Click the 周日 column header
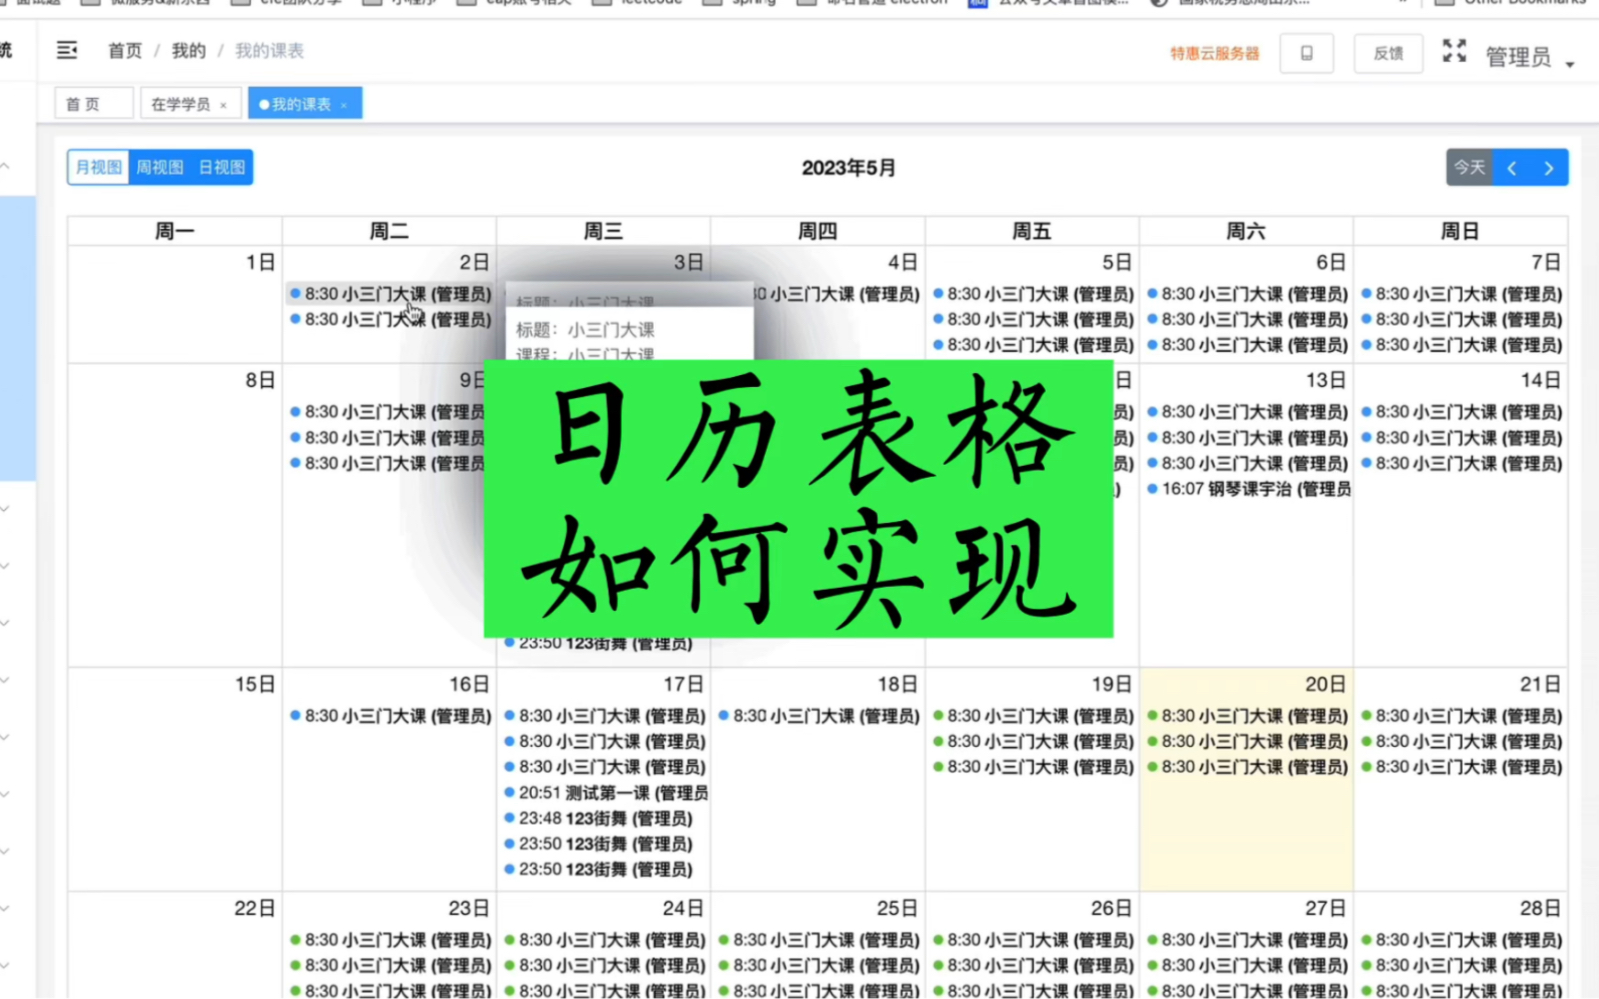 pyautogui.click(x=1460, y=231)
